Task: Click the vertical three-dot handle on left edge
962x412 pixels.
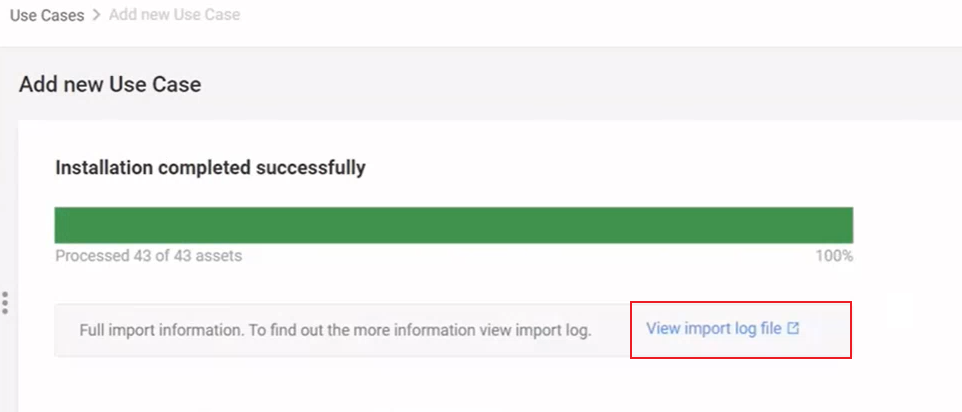Action: click(5, 303)
